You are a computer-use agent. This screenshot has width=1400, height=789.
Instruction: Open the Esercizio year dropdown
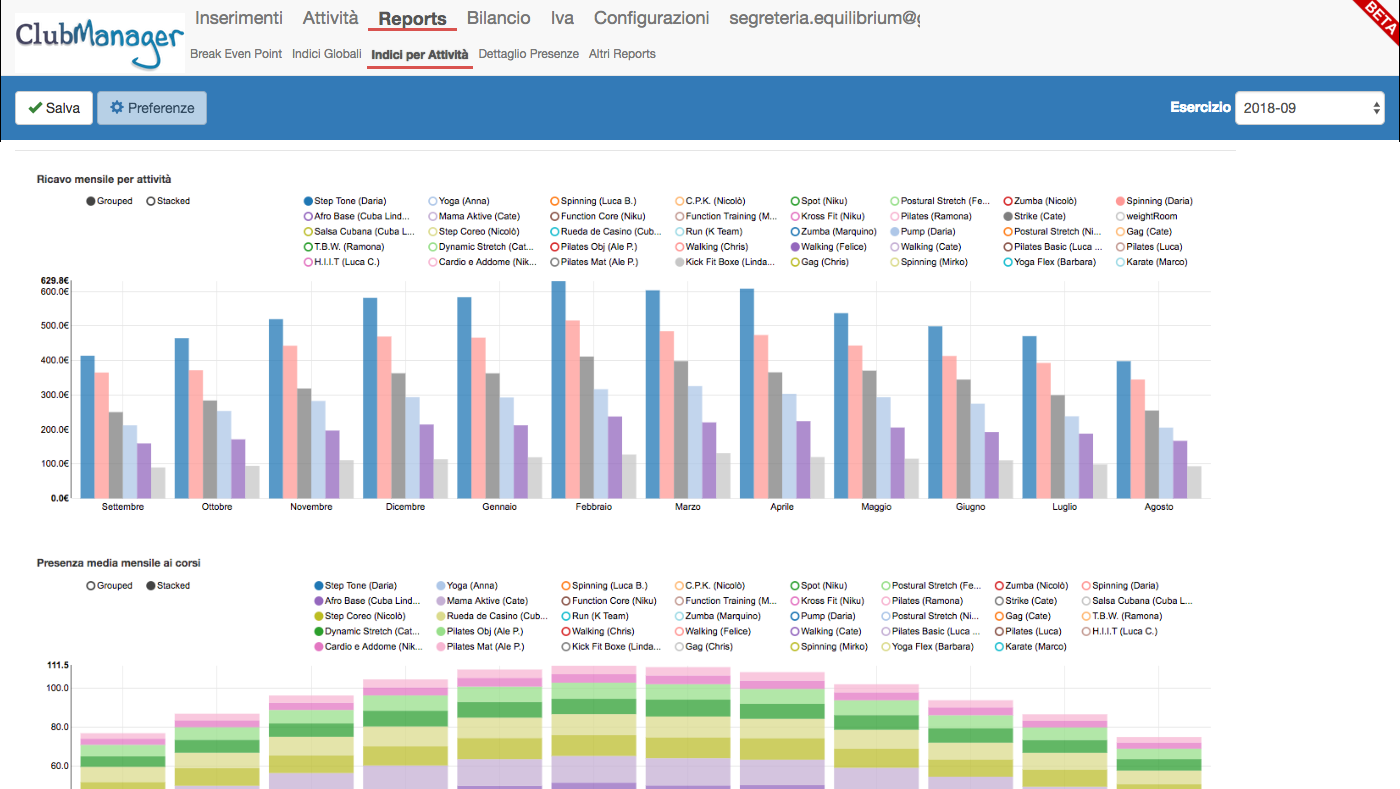click(1309, 108)
